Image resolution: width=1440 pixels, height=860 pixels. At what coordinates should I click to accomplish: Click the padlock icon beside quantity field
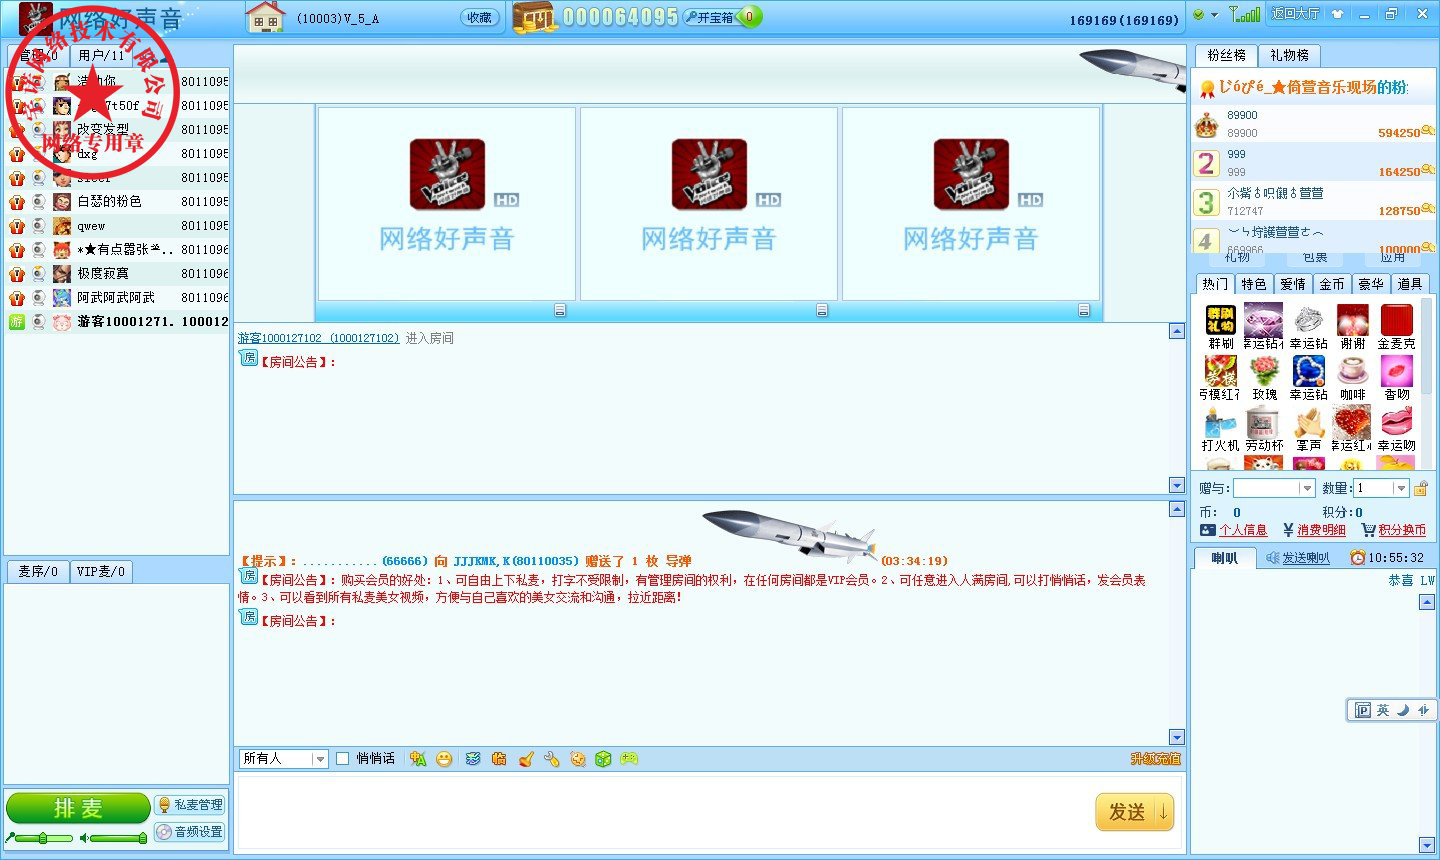(x=1421, y=488)
